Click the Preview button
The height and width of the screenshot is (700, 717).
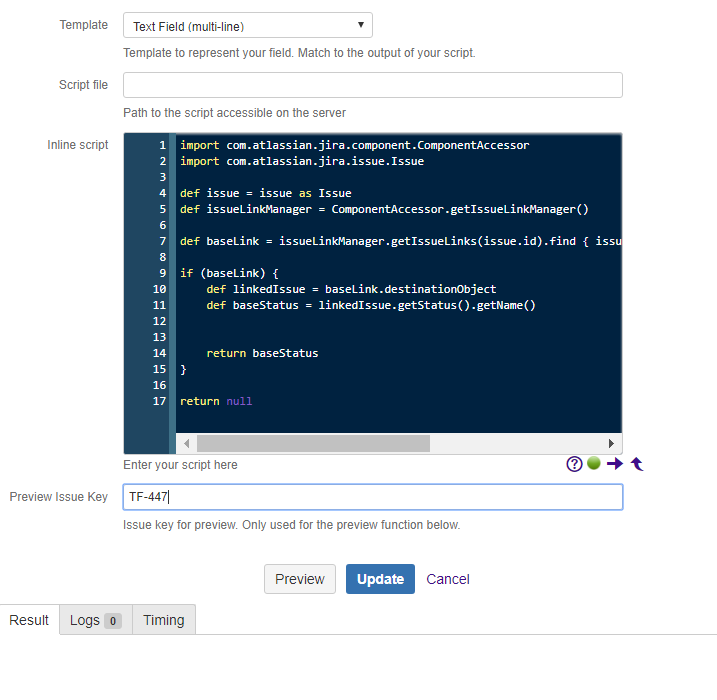pyautogui.click(x=300, y=579)
